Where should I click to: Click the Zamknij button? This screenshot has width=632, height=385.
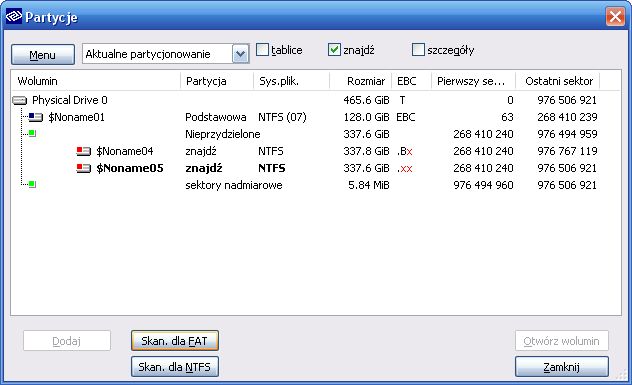(561, 367)
